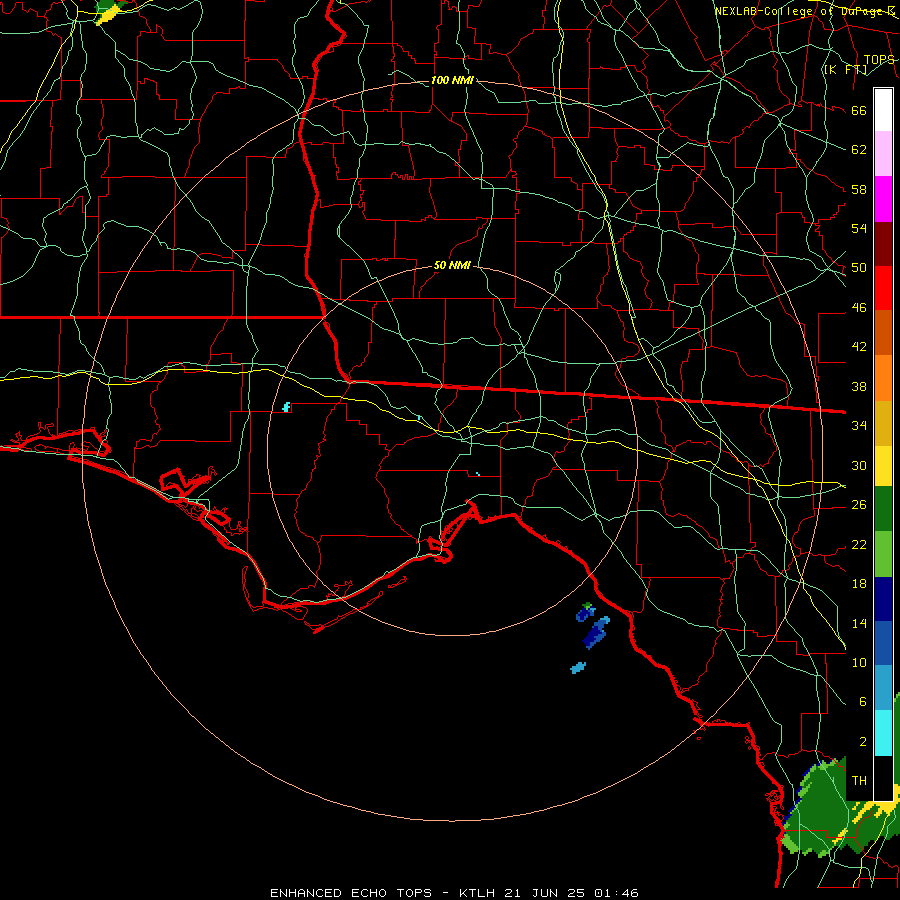Click the light green legend swatch
The image size is (900, 900).
tap(883, 554)
